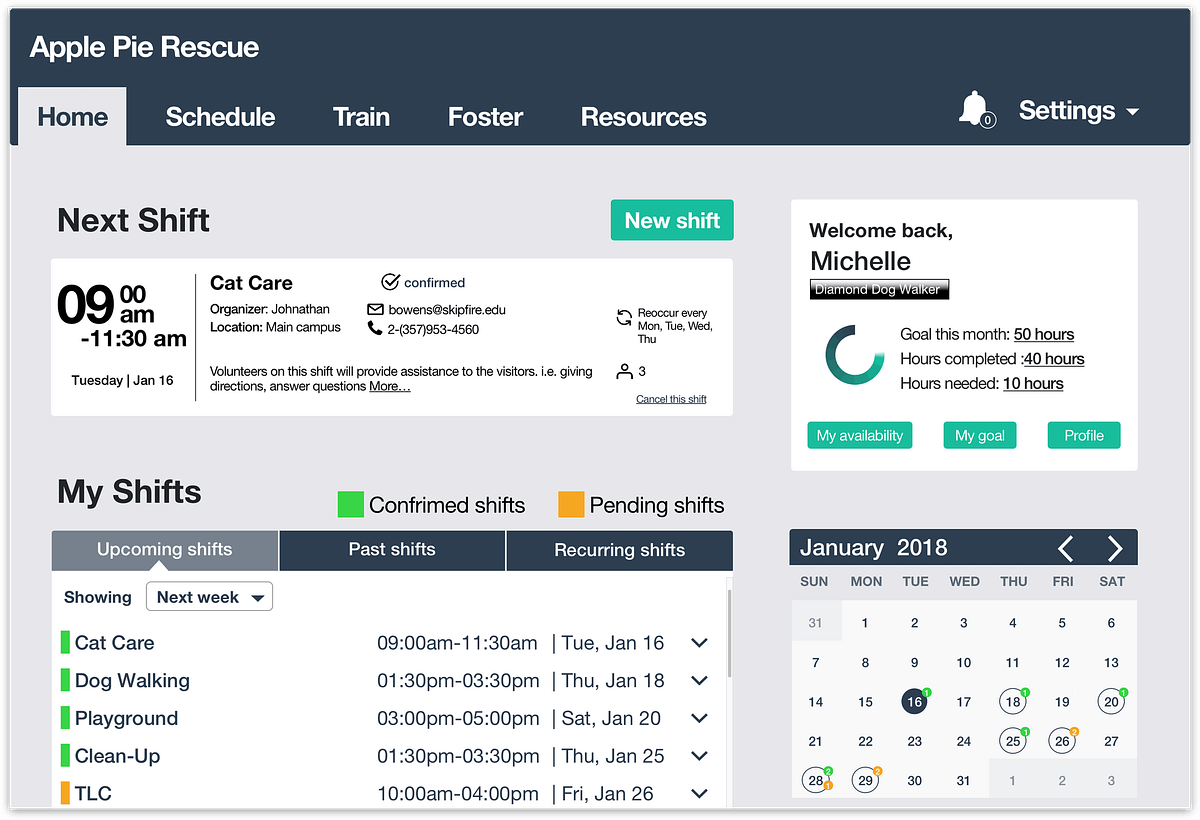Expand the Playground shift row

point(699,718)
